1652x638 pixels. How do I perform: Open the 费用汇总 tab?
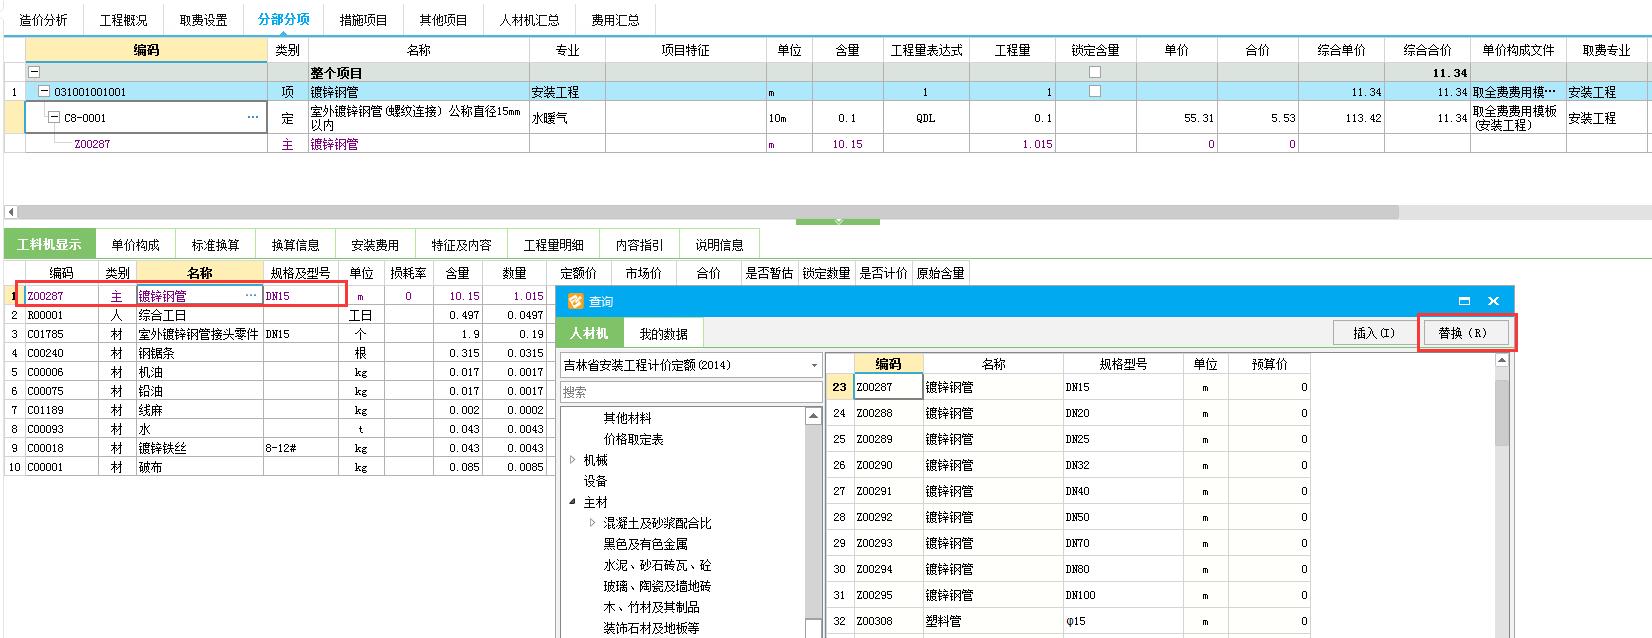coord(615,20)
